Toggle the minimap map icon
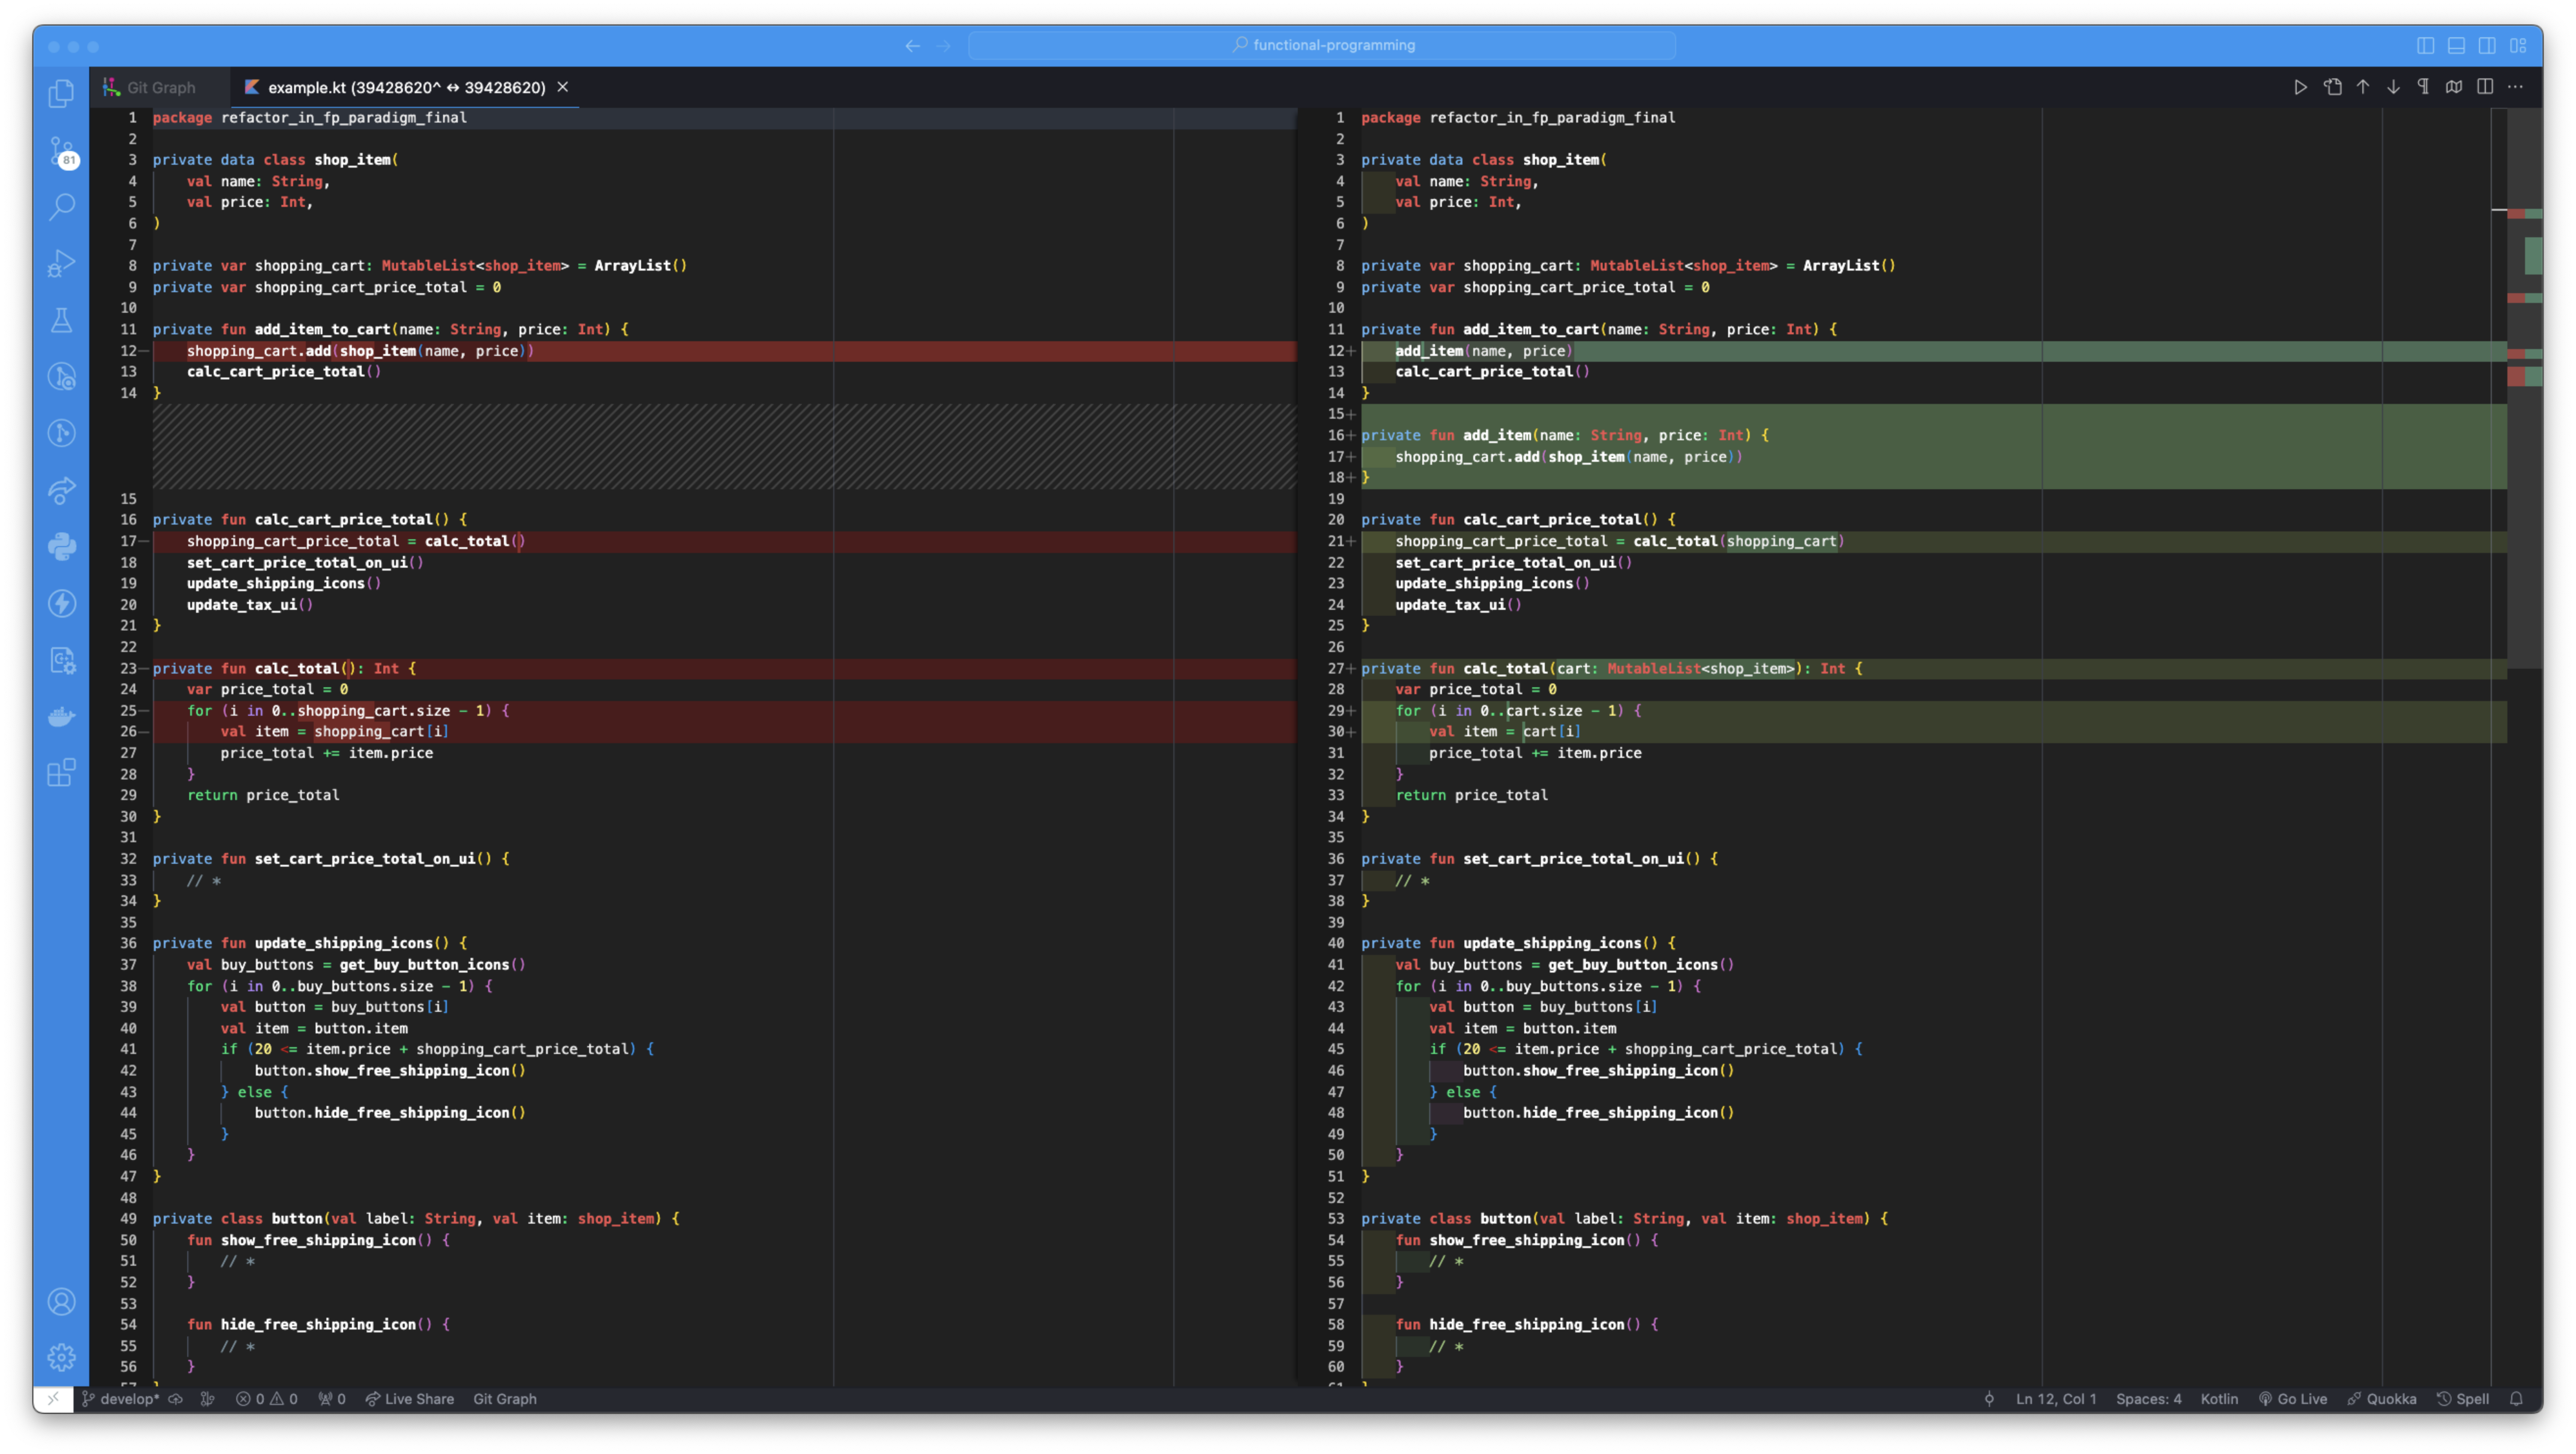 coord(2454,87)
